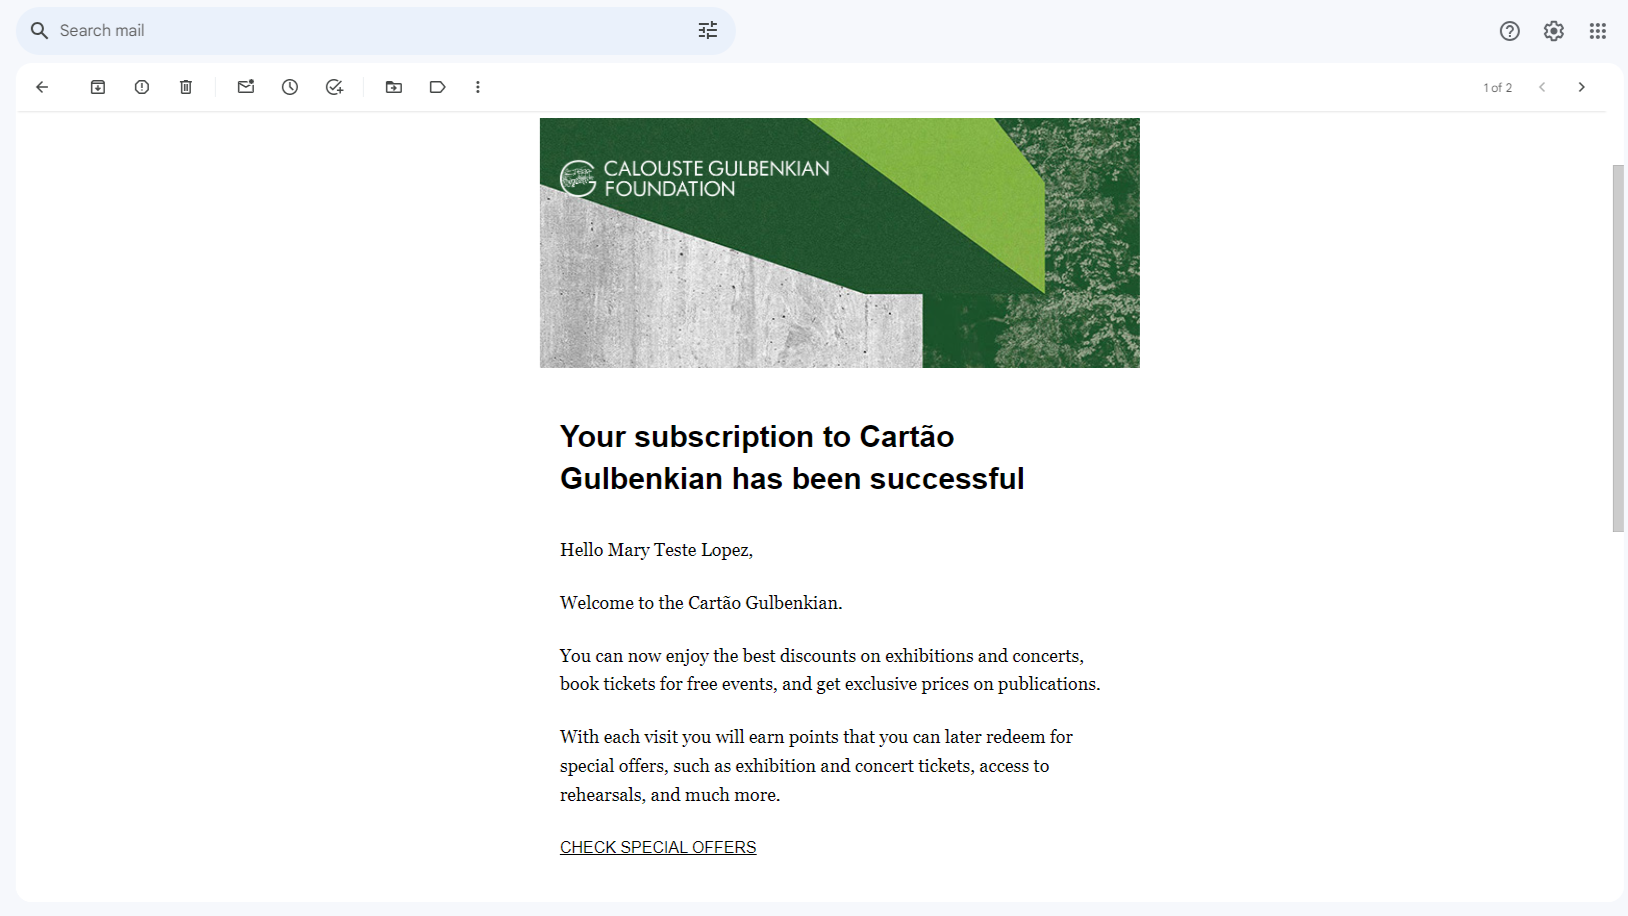
Task: Click the CHECK SPECIAL OFFERS link
Action: [x=658, y=847]
